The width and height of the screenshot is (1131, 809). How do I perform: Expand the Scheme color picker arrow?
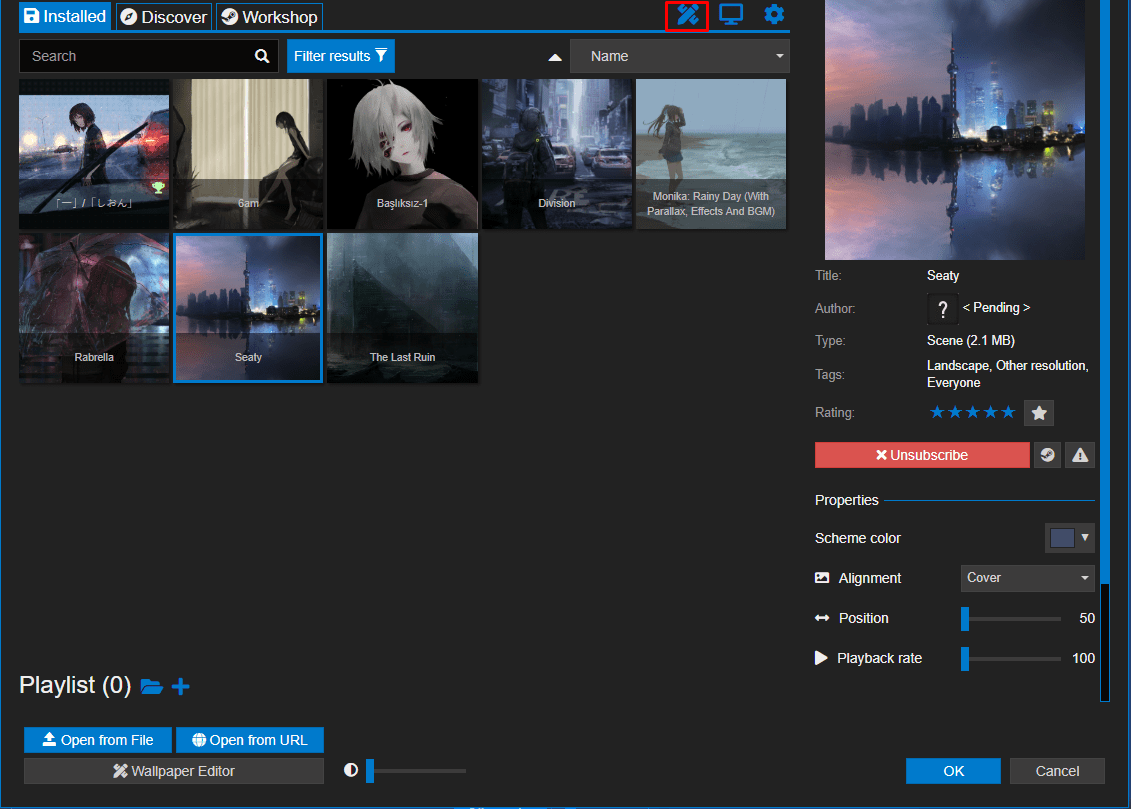pyautogui.click(x=1085, y=538)
